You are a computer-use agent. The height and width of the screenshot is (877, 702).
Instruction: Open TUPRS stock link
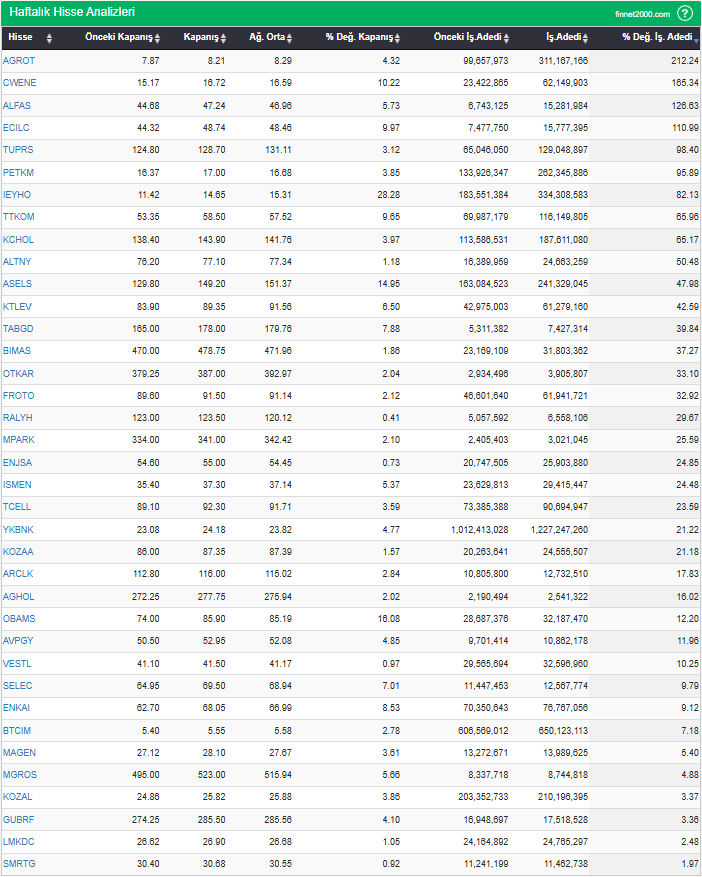(18, 150)
